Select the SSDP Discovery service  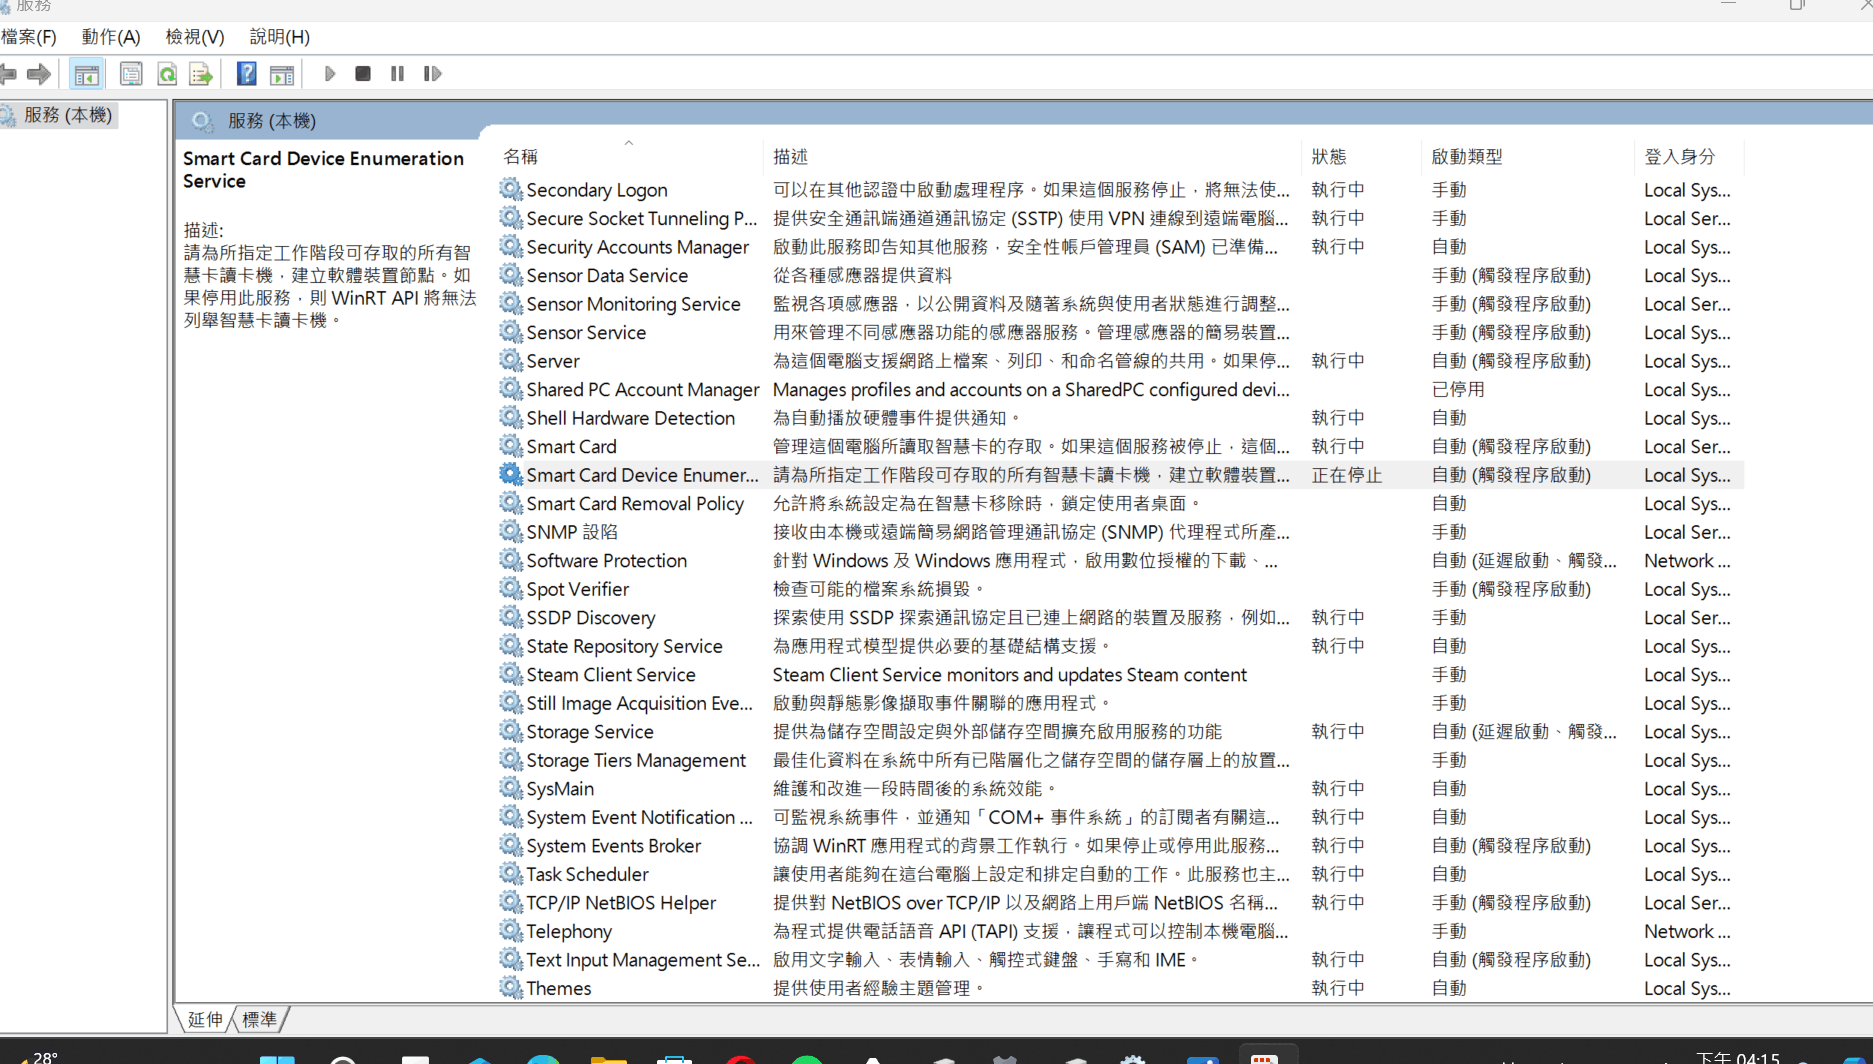pyautogui.click(x=591, y=618)
